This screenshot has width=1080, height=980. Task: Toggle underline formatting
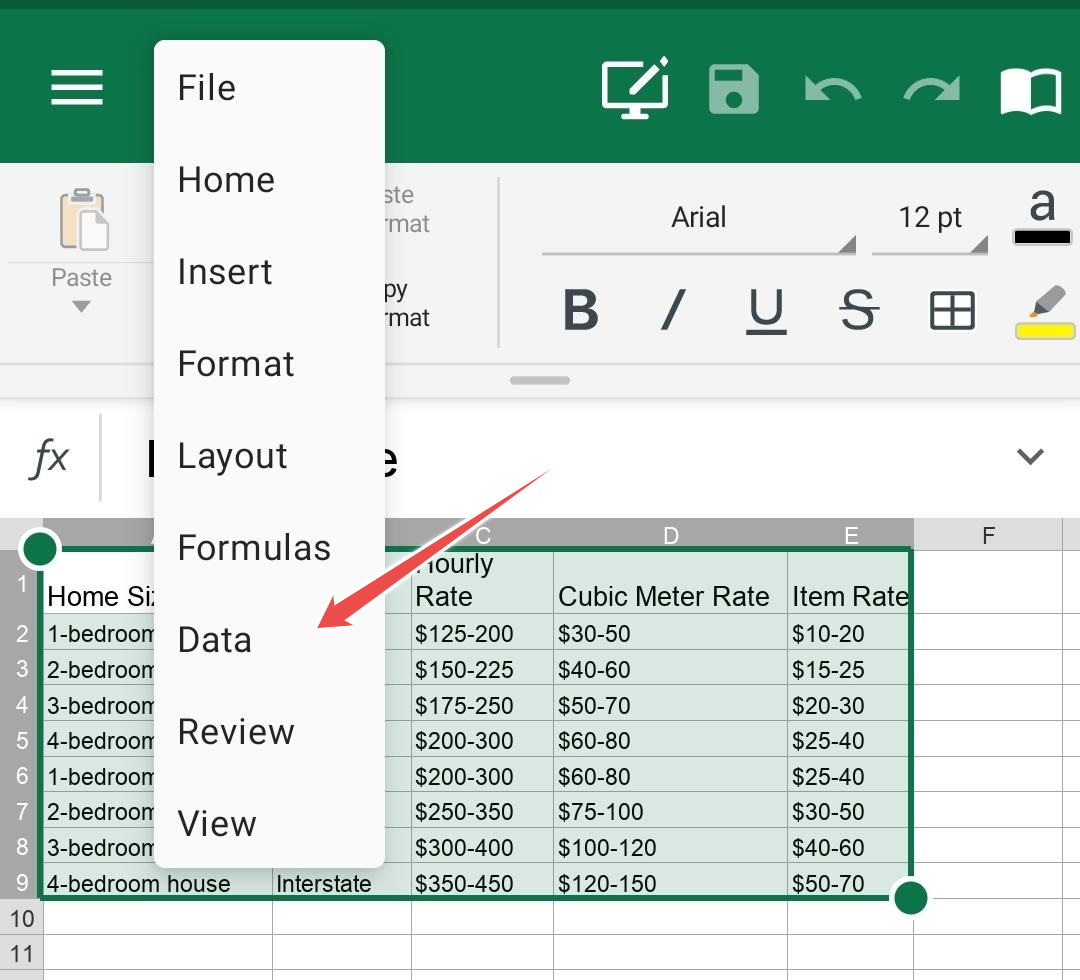pos(766,311)
